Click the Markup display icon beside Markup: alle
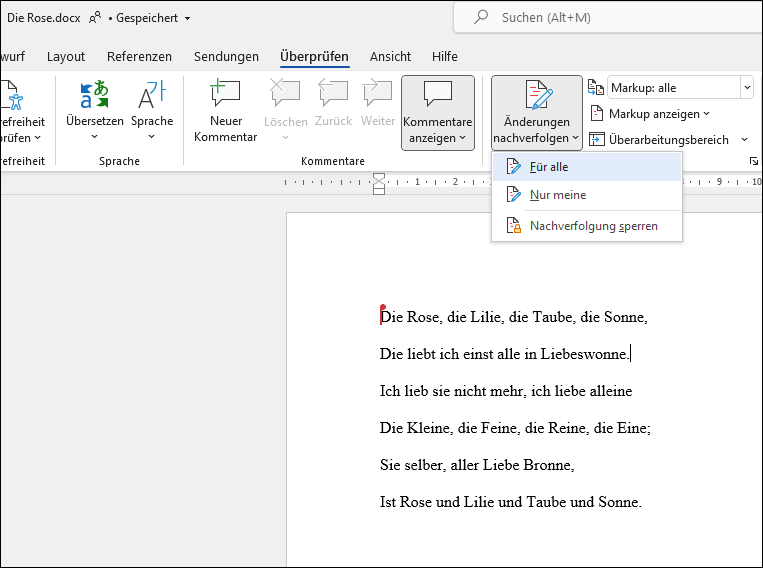Viewport: 763px width, 568px height. tap(596, 88)
